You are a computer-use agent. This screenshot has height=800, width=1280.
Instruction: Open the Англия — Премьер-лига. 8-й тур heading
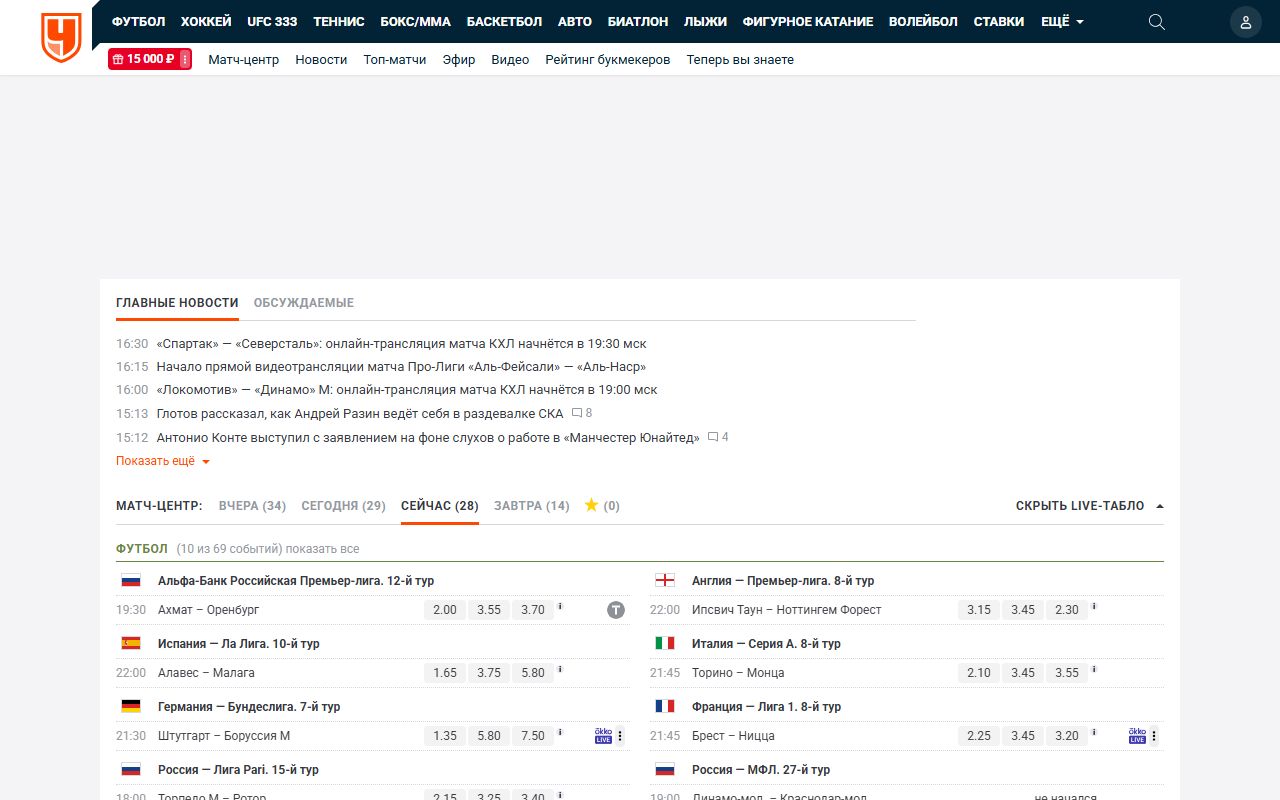783,581
